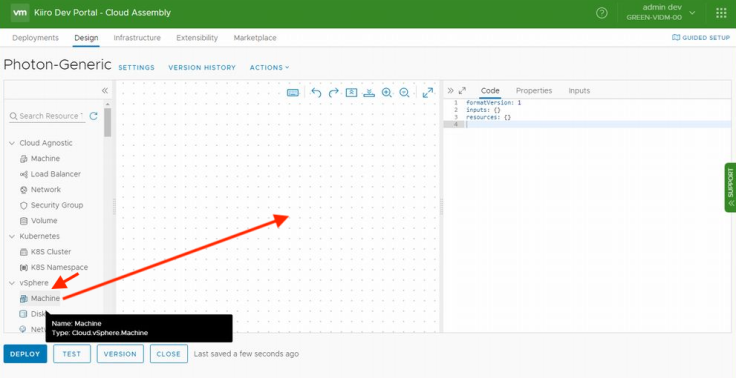Go to the Infrastructure tab

point(137,38)
